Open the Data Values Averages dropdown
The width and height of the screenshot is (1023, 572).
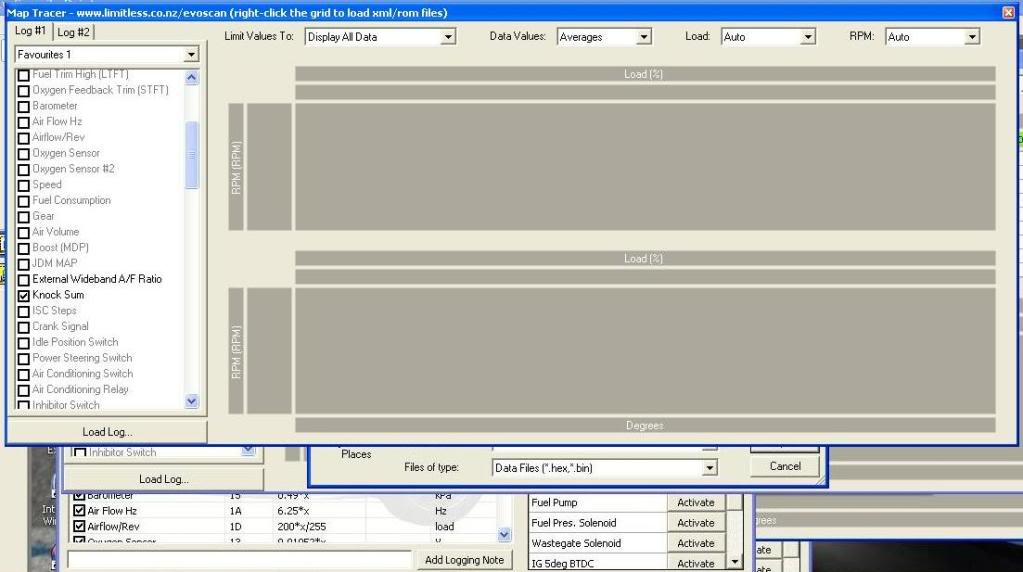[x=643, y=37]
